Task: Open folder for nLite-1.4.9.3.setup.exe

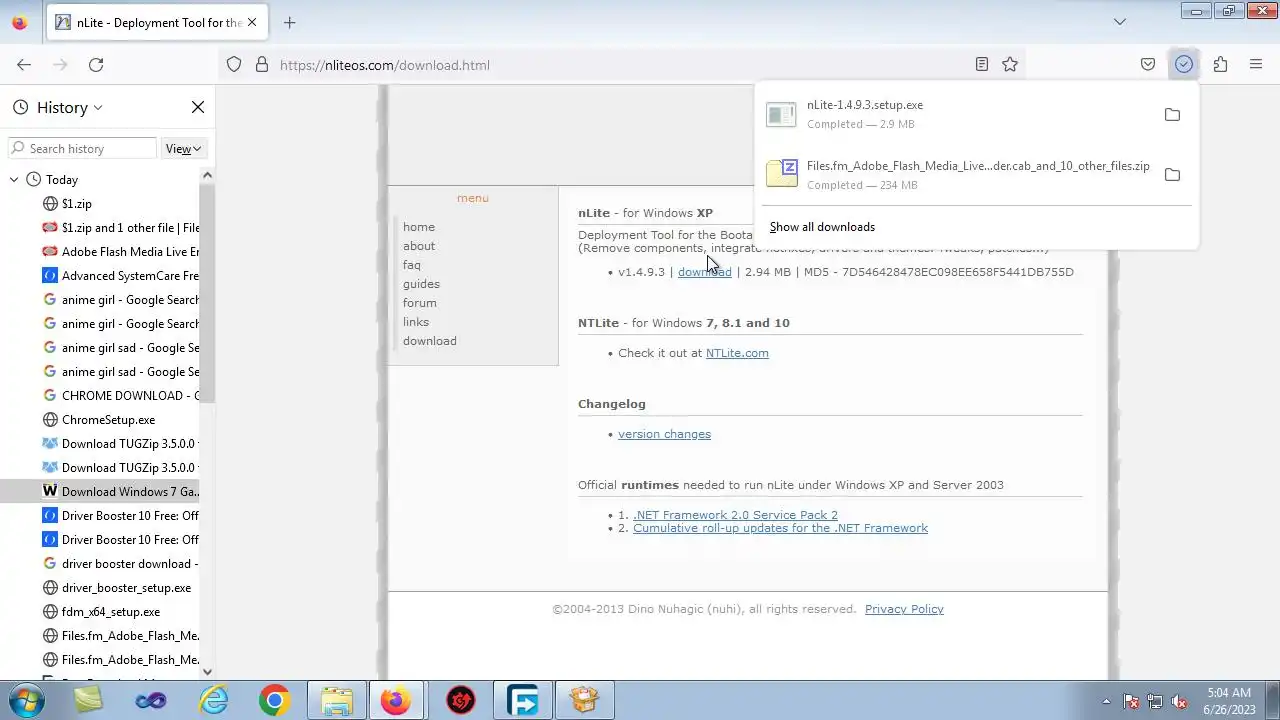Action: (x=1172, y=115)
